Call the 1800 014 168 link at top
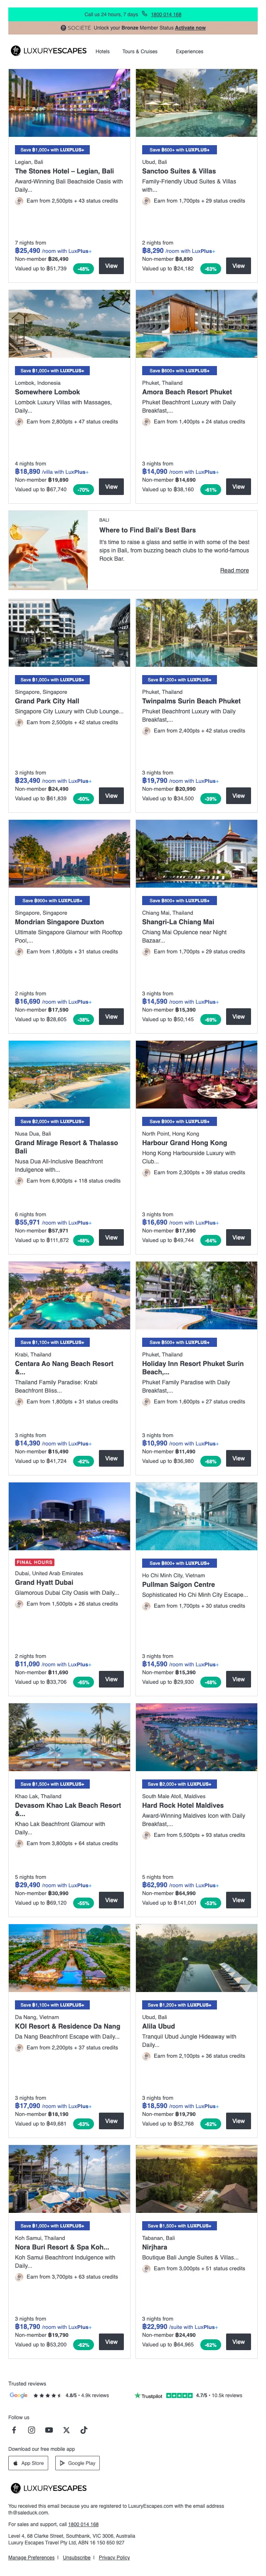Screen dimensions: 266x2576 point(166,15)
